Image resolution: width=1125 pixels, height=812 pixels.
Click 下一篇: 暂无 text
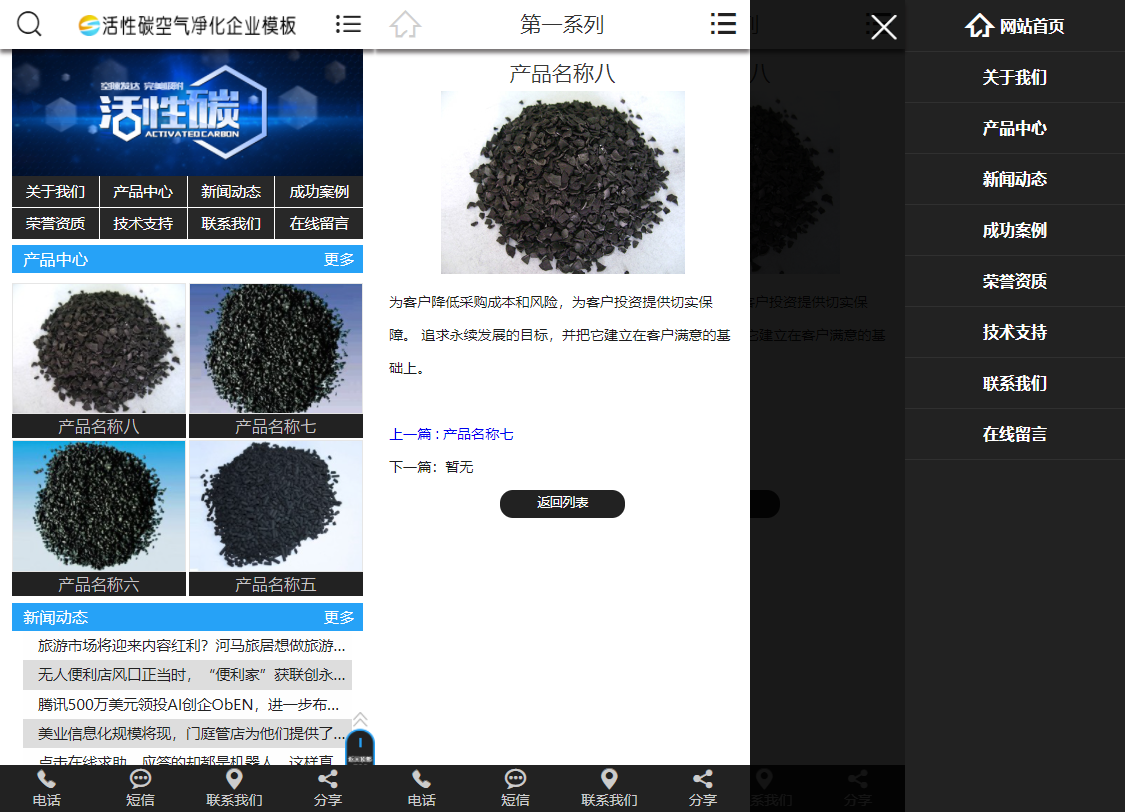[x=431, y=467]
